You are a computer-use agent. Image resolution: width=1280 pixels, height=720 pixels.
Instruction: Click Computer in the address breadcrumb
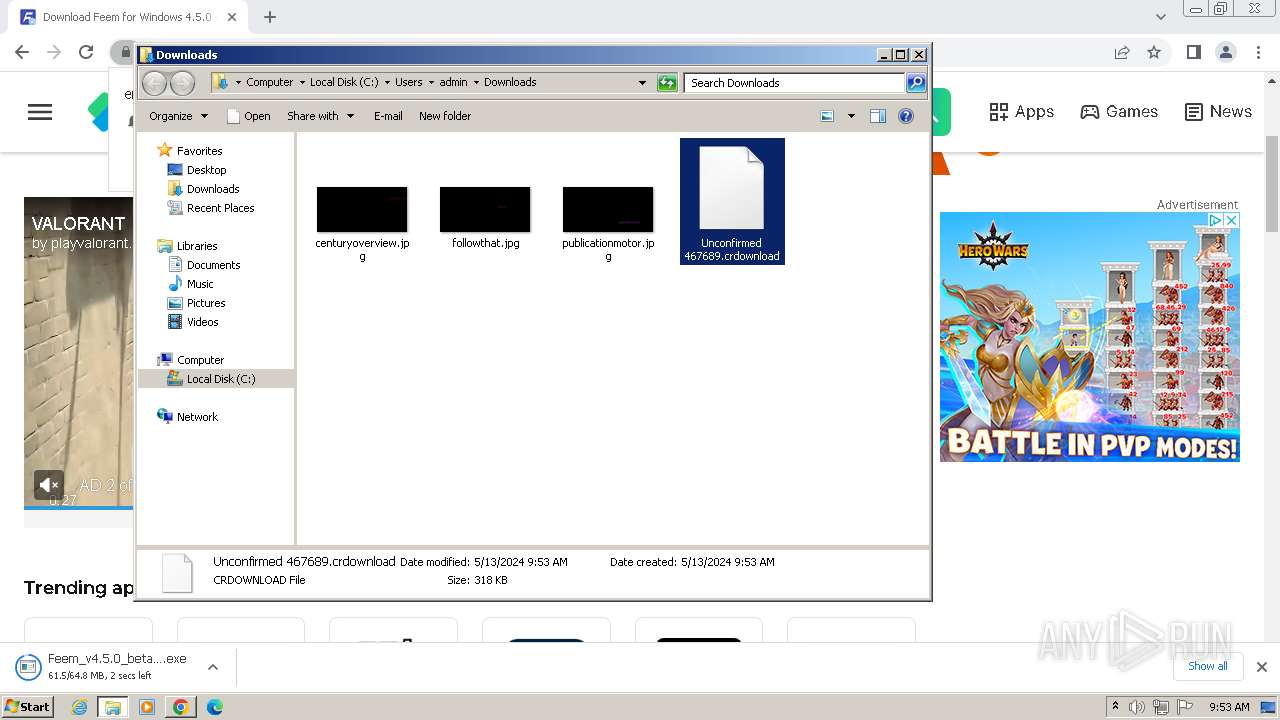click(x=269, y=82)
